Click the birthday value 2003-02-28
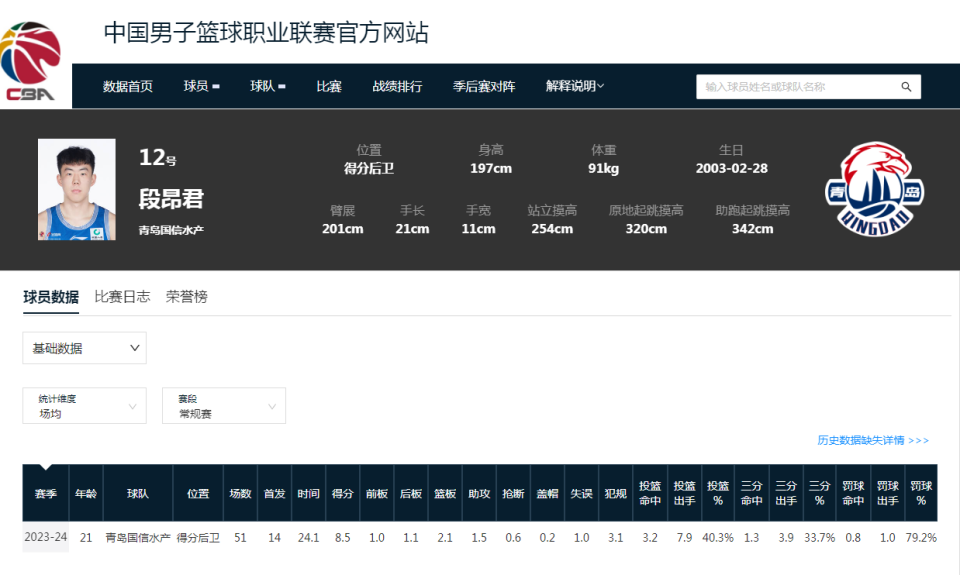 click(732, 168)
